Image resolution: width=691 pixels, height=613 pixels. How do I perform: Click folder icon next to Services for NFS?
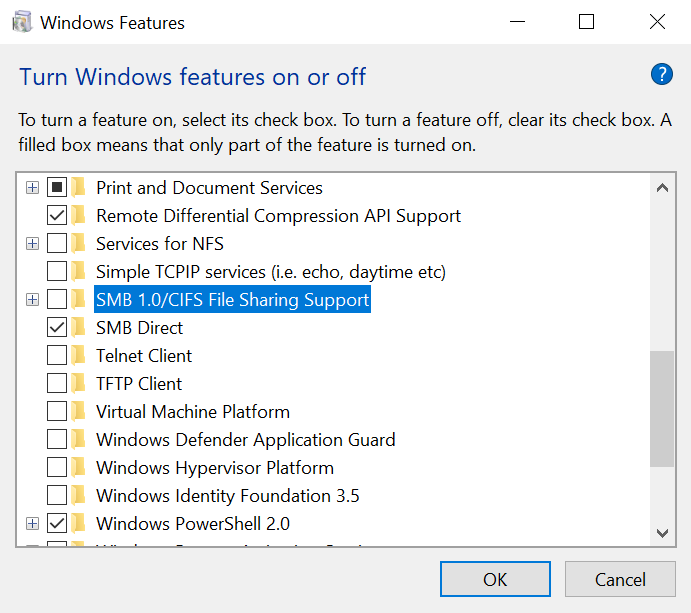click(x=78, y=243)
